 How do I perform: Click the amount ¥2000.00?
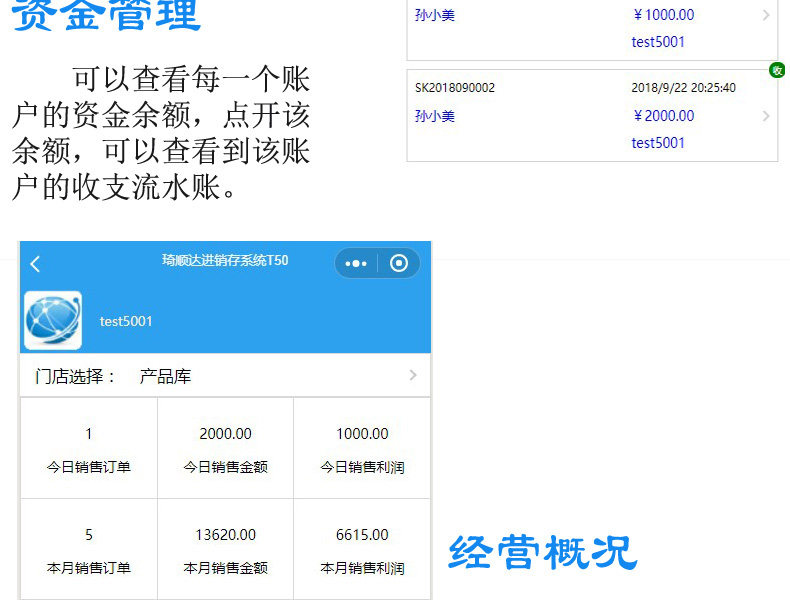[664, 116]
